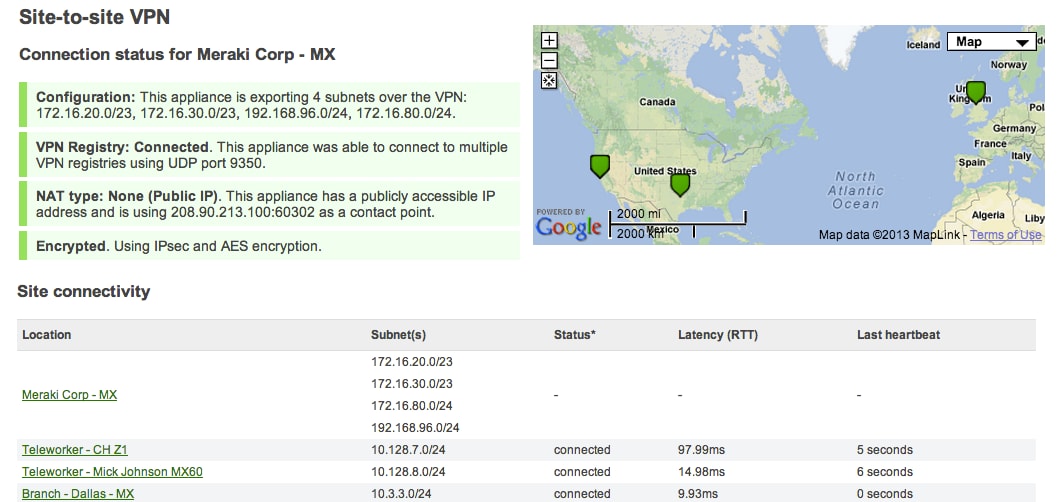Screen dimensions: 1060x502
Task: Click the NAT type: None (Public IP) message
Action: coord(270,204)
